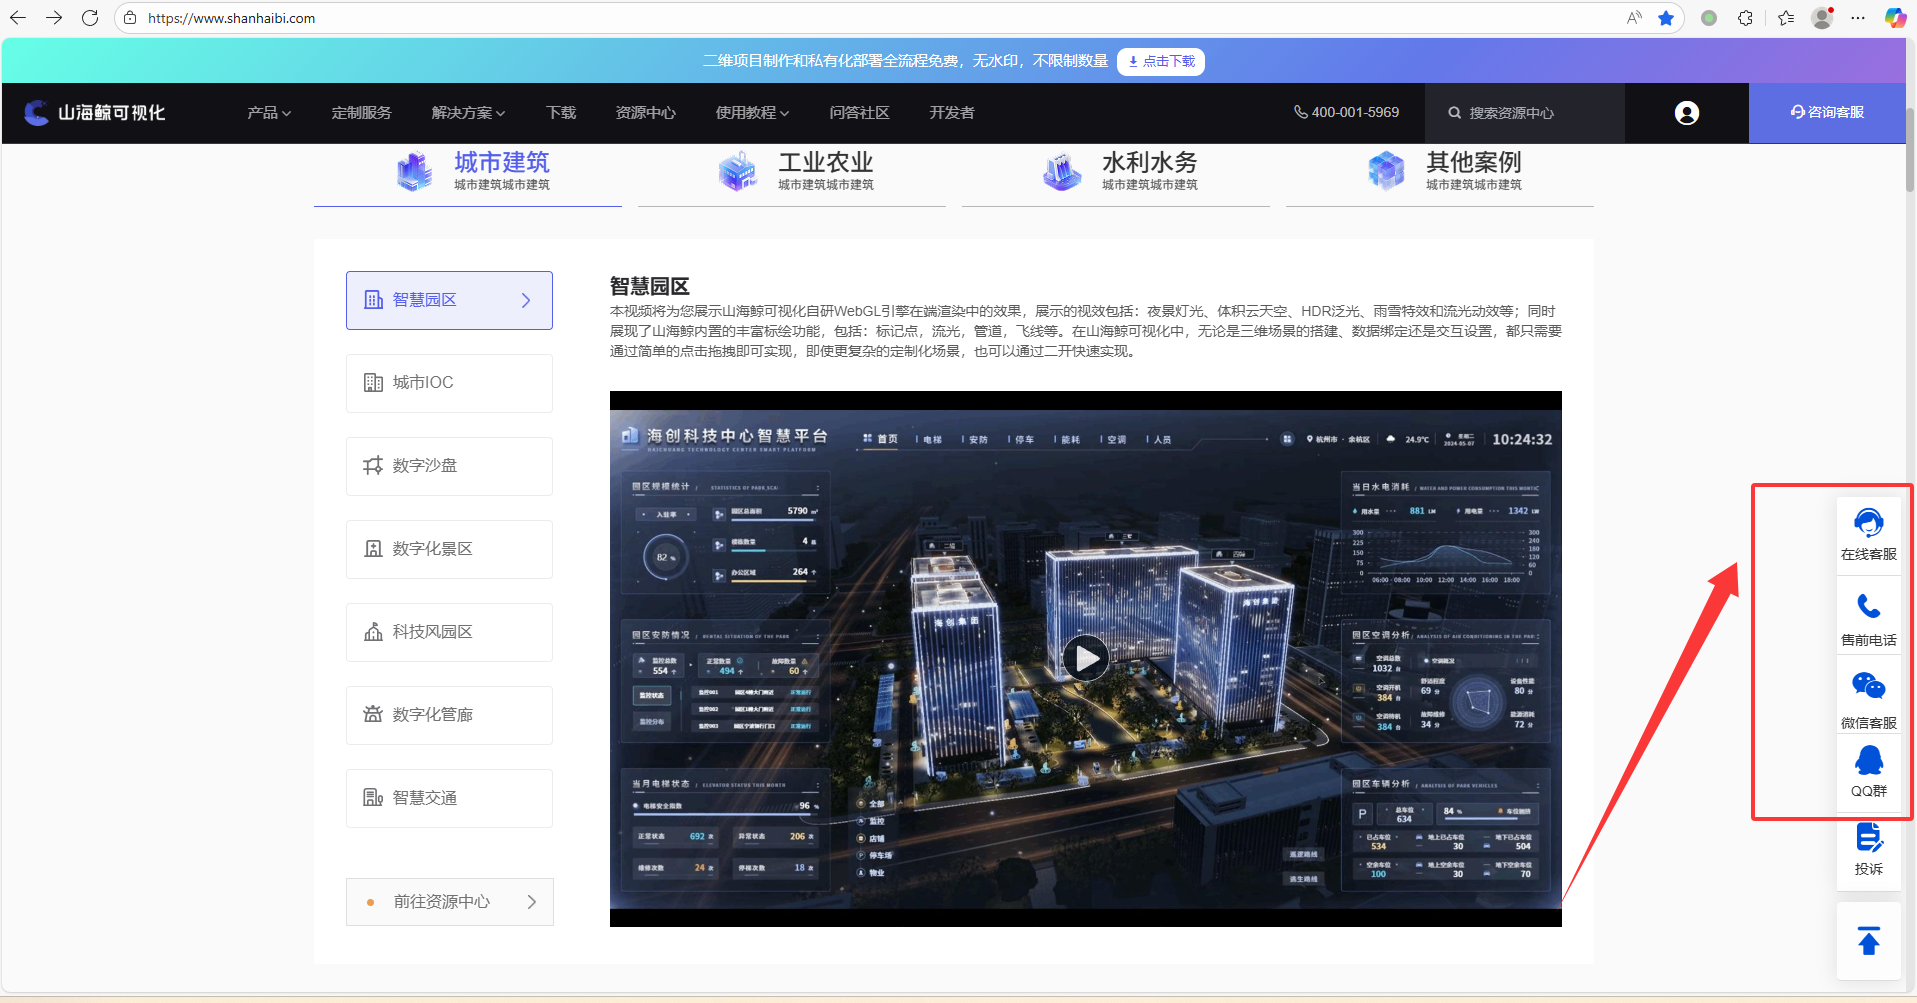Click the 咨询客服 button
Viewport: 1917px width, 1003px height.
click(x=1827, y=113)
